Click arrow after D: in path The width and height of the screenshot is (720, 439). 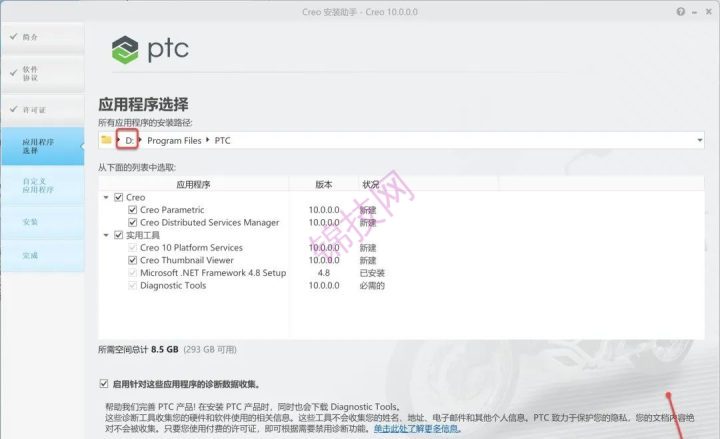coord(140,140)
